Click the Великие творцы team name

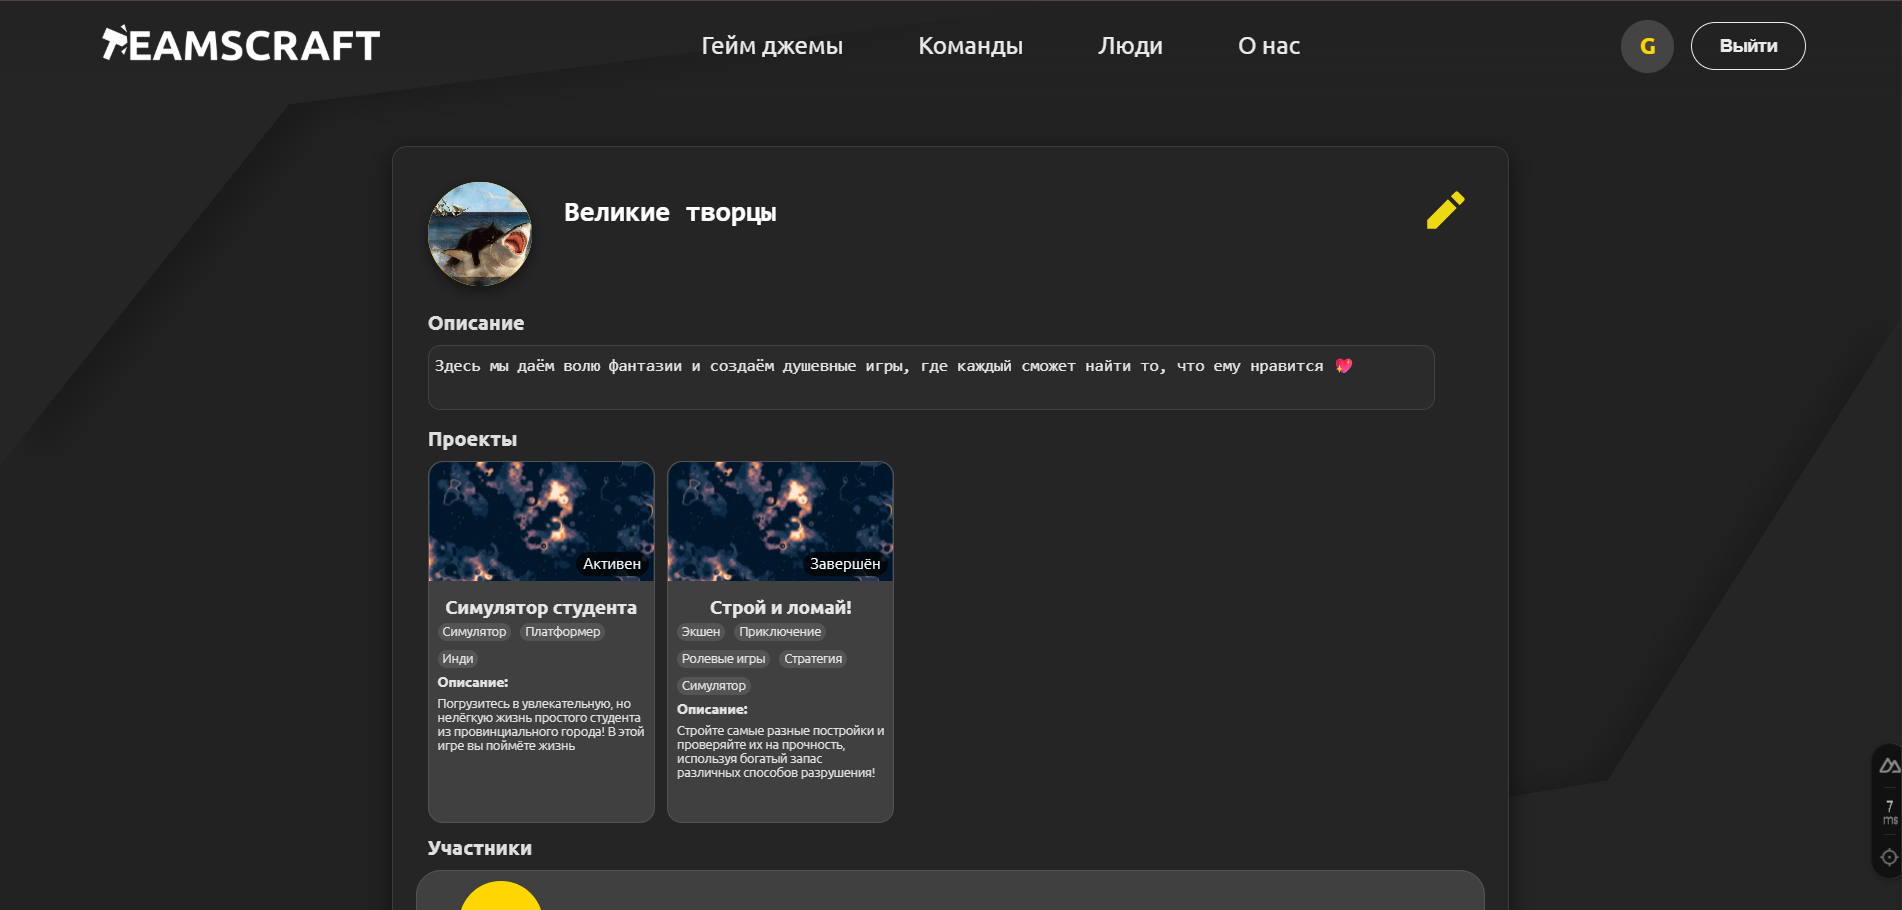click(670, 212)
